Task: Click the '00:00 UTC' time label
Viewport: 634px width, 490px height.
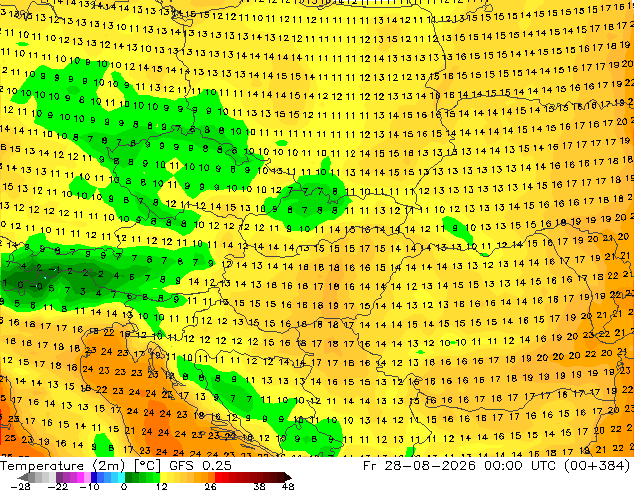Action: (522, 466)
